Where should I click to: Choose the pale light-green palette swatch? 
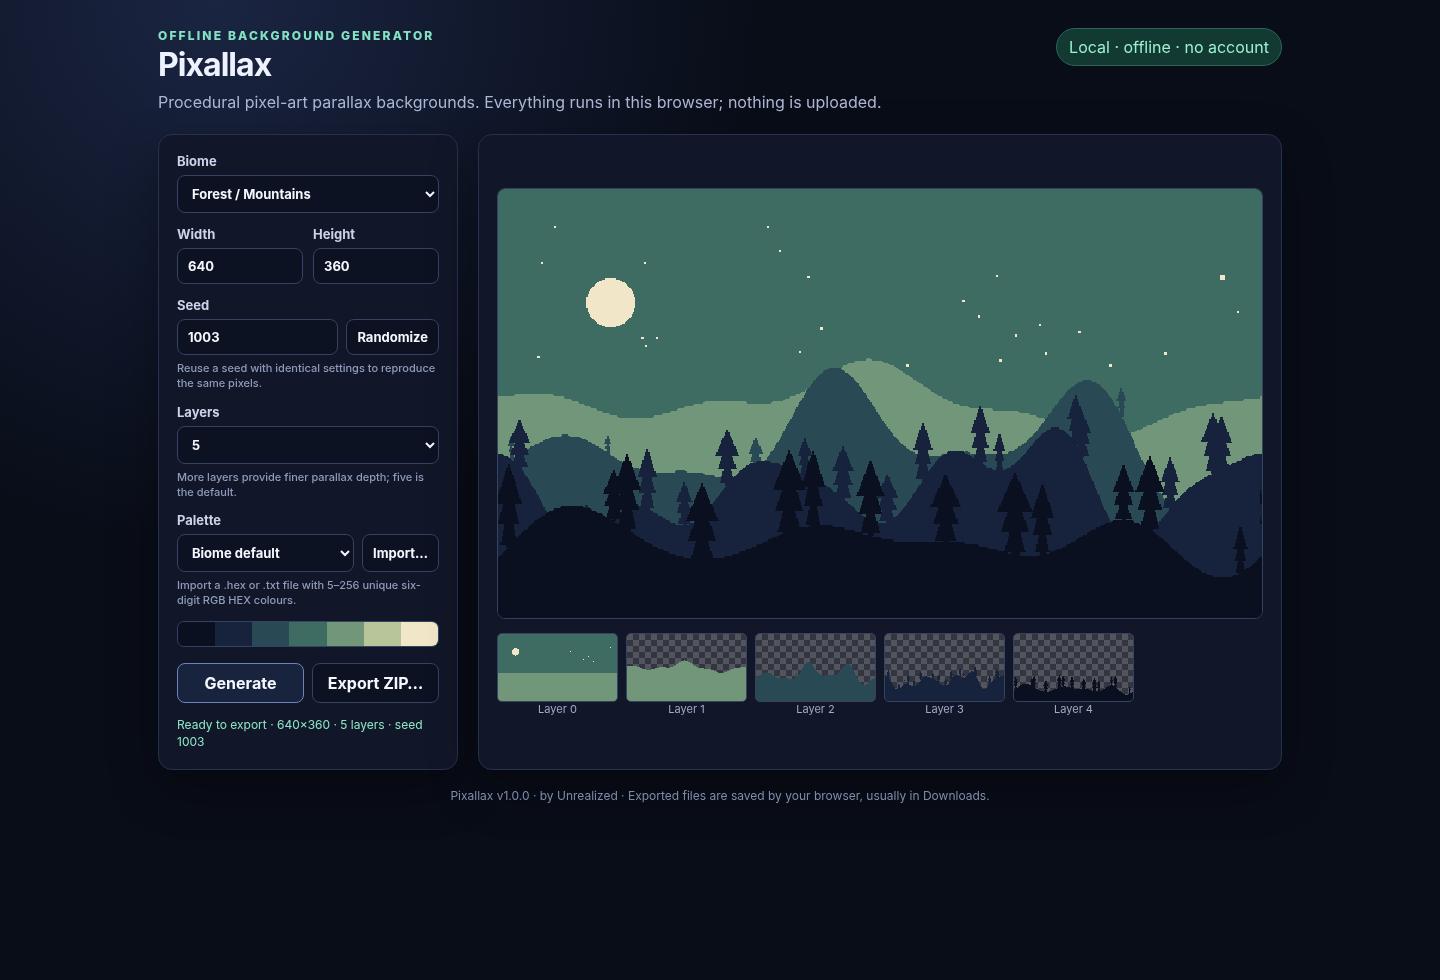382,634
